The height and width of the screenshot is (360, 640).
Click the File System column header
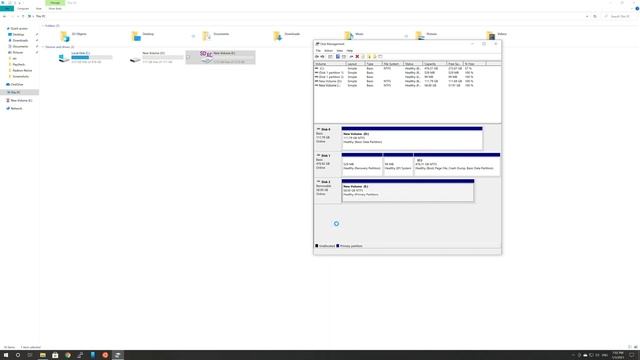click(x=393, y=64)
